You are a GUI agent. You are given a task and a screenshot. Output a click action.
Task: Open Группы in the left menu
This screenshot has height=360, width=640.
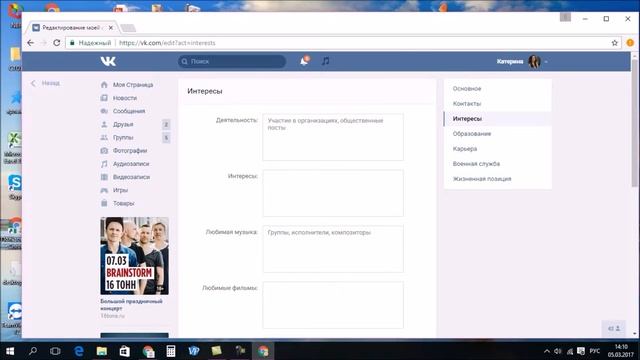(123, 138)
